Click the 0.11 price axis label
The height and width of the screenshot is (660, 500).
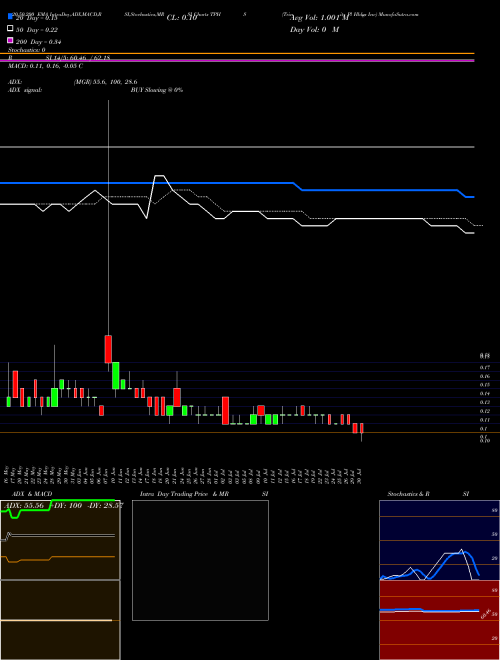coord(484,420)
